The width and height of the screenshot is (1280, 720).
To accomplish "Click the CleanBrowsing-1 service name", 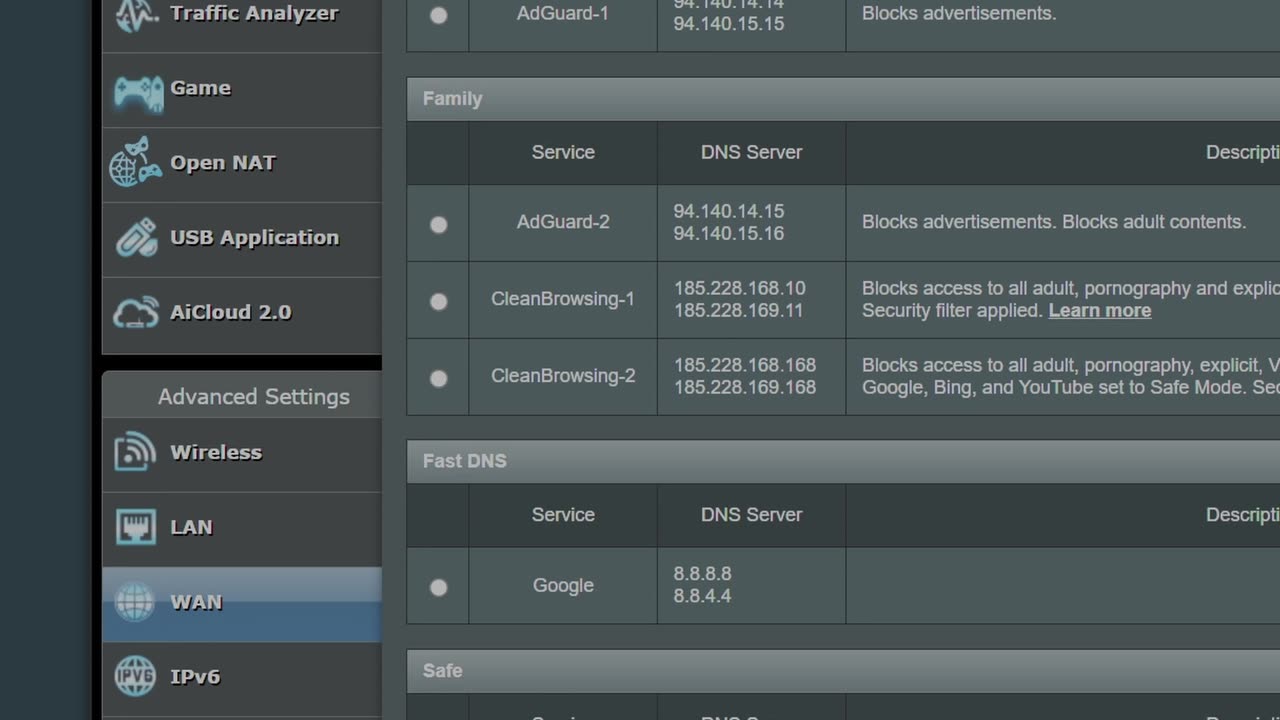I will pyautogui.click(x=563, y=299).
